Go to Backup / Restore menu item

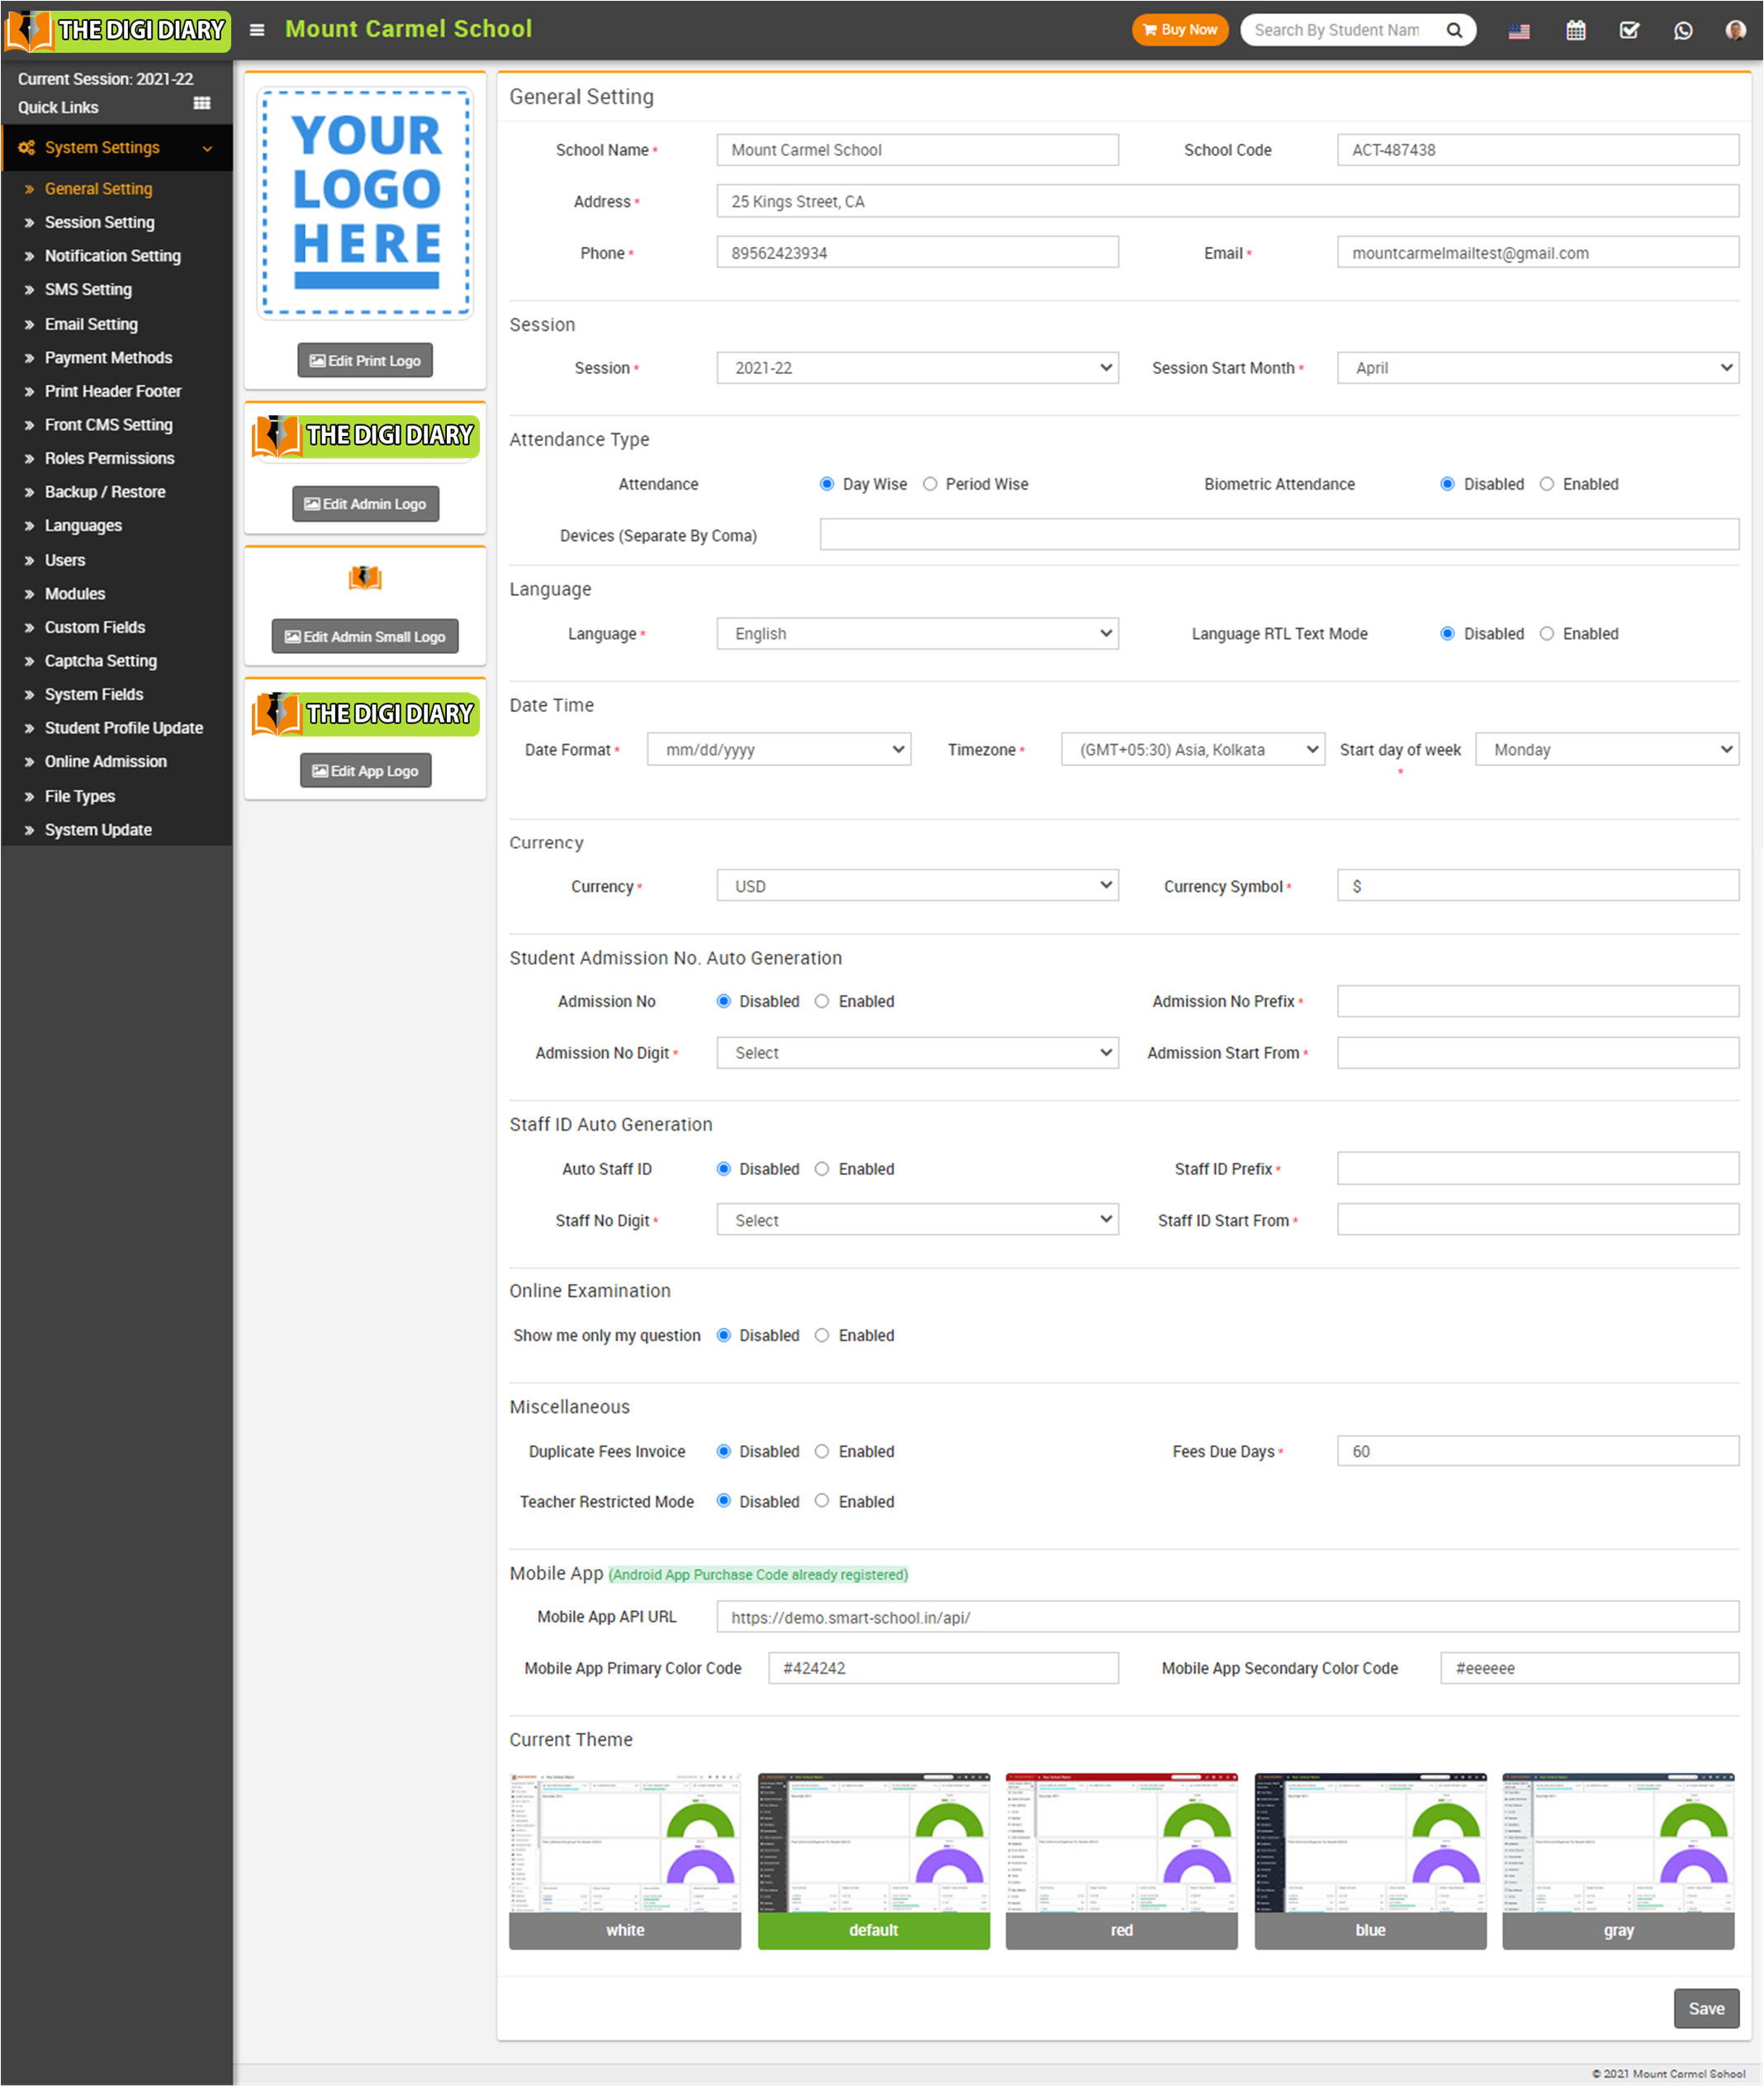[x=105, y=492]
